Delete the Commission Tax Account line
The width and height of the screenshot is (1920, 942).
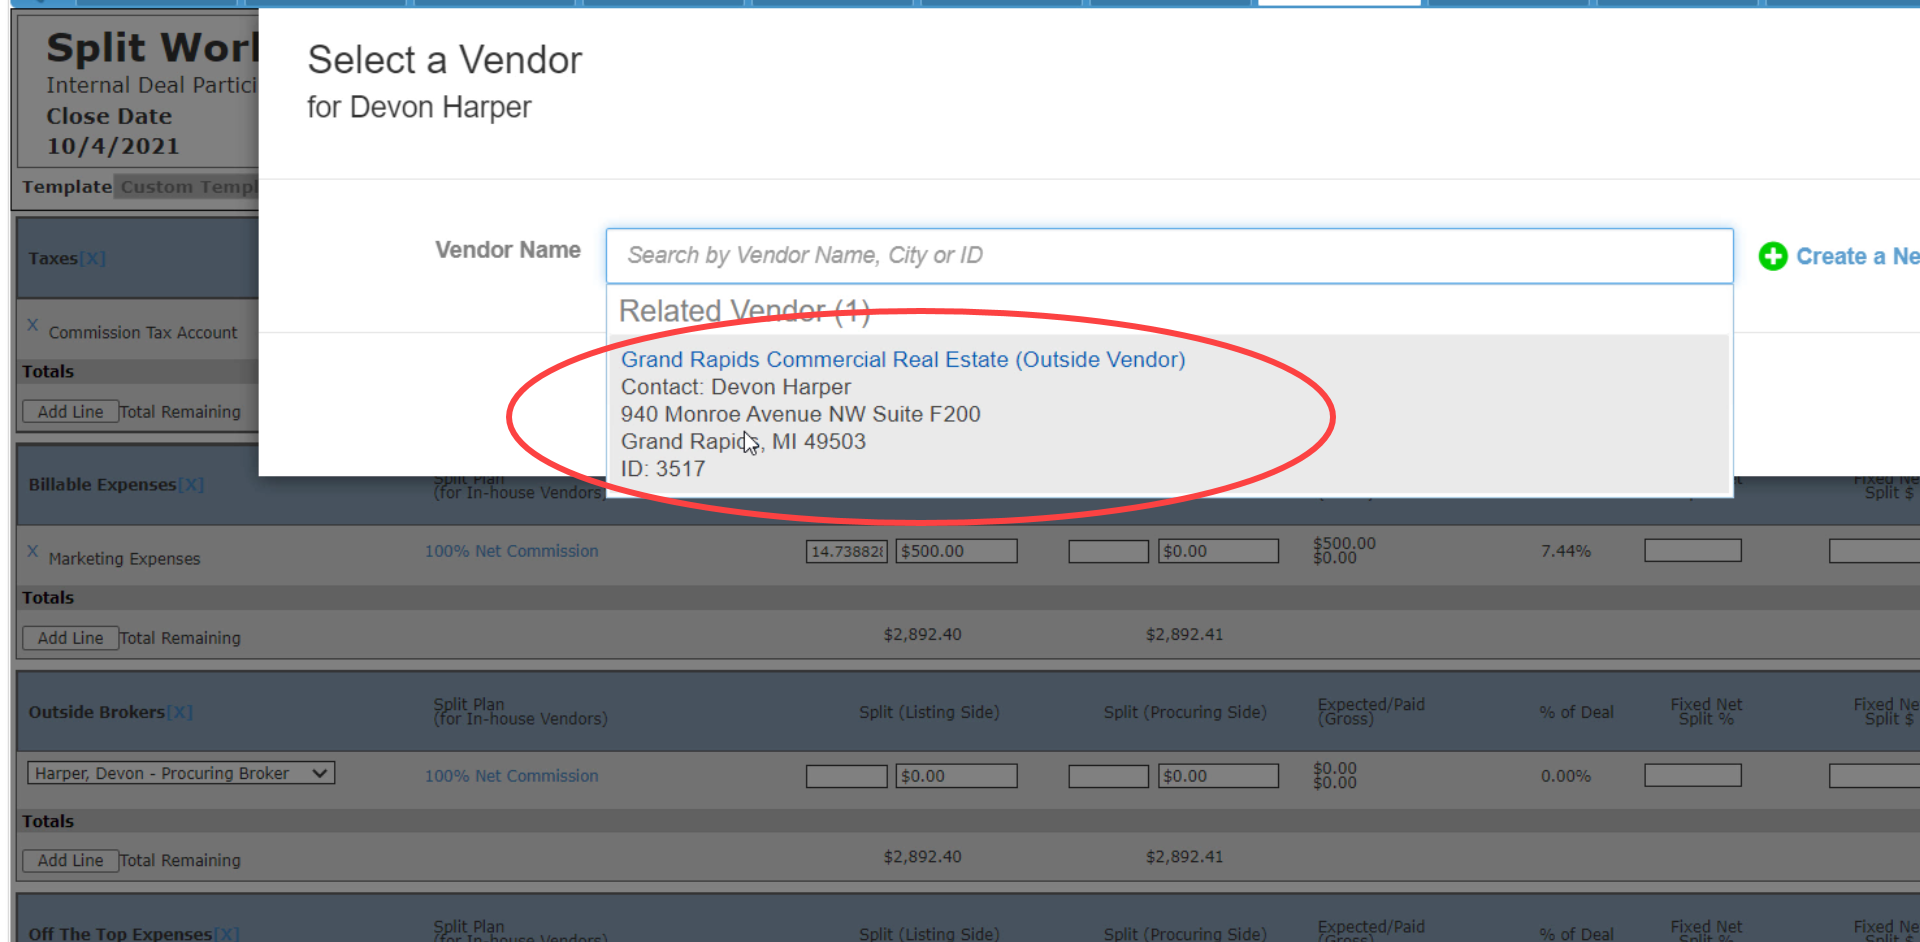point(33,325)
